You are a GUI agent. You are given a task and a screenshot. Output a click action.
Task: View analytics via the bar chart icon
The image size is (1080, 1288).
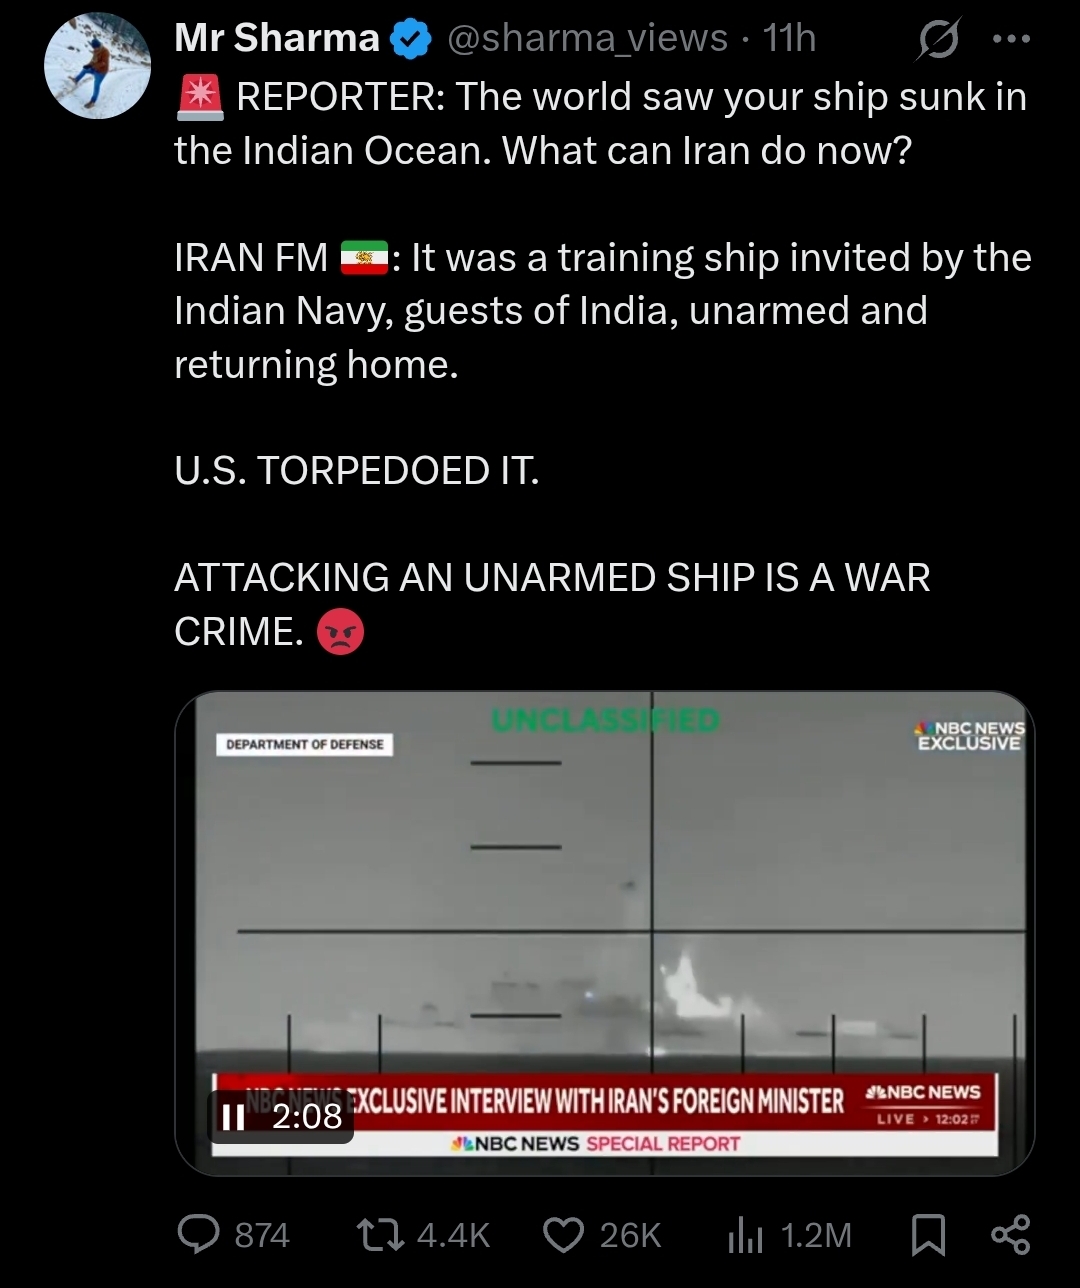tap(746, 1235)
